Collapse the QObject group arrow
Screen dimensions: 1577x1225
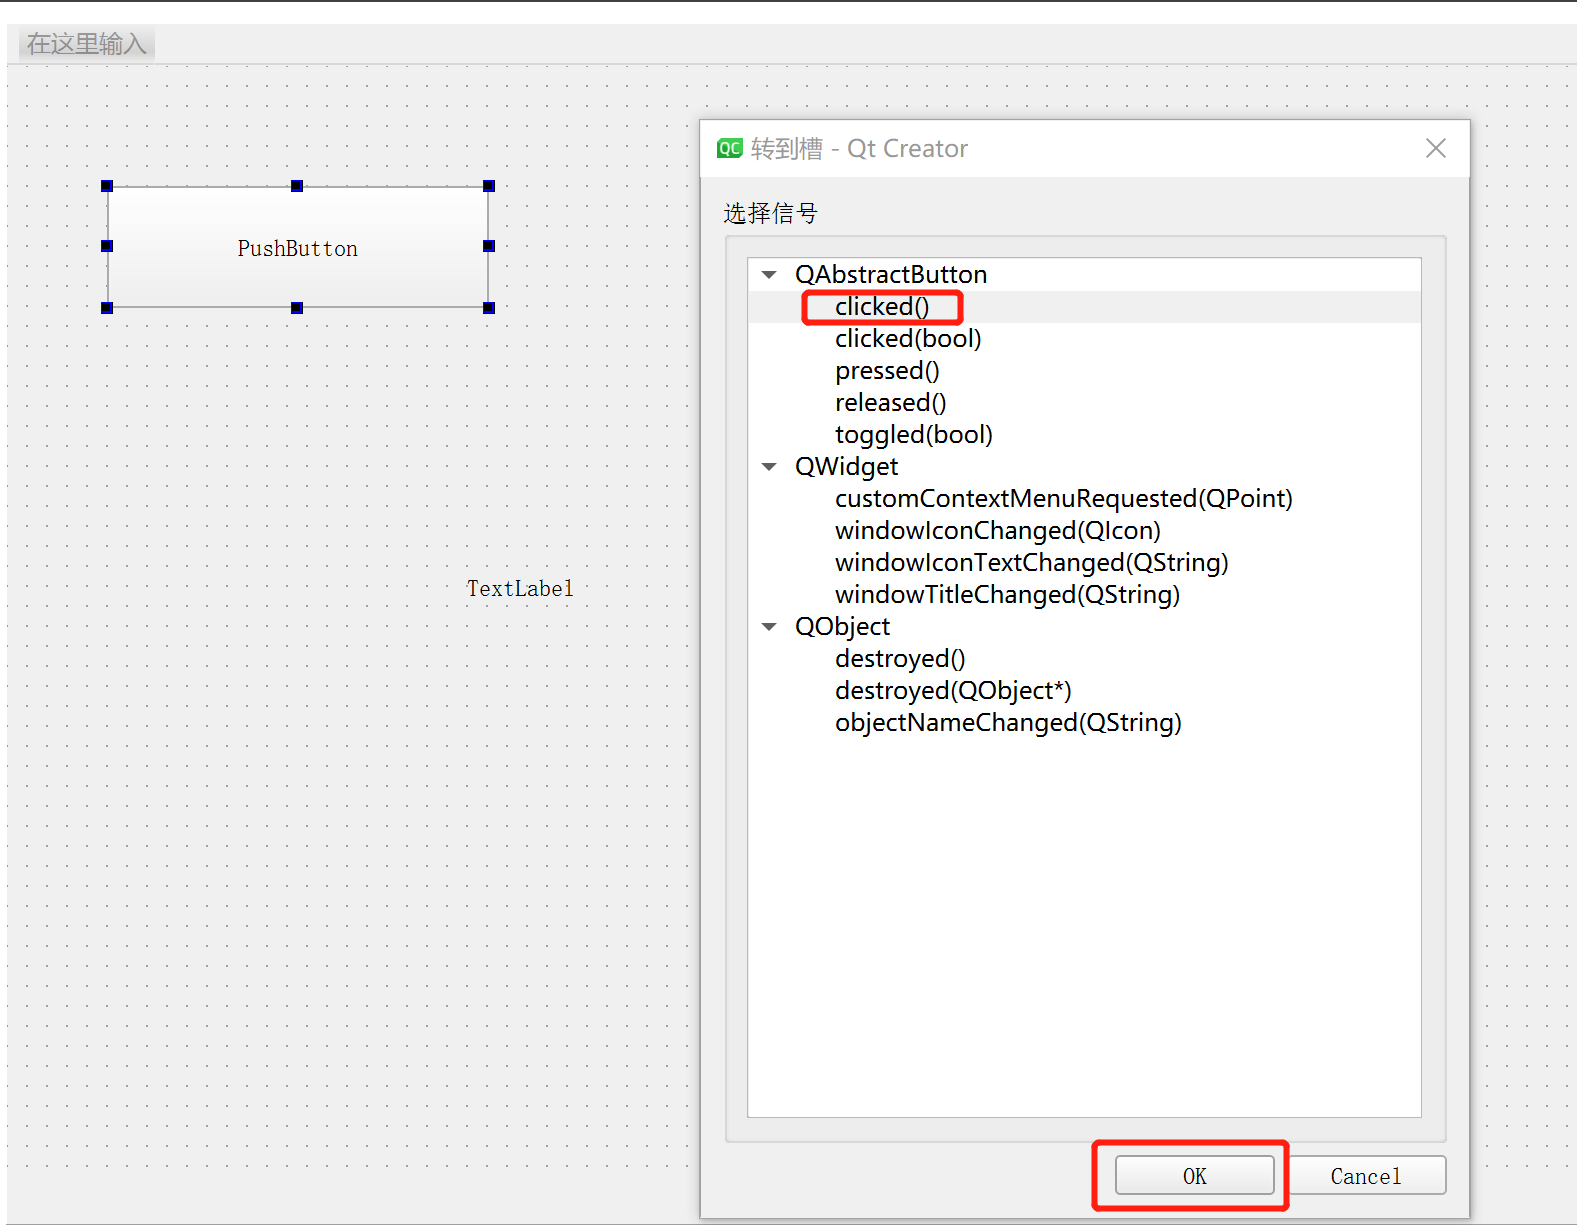click(769, 627)
